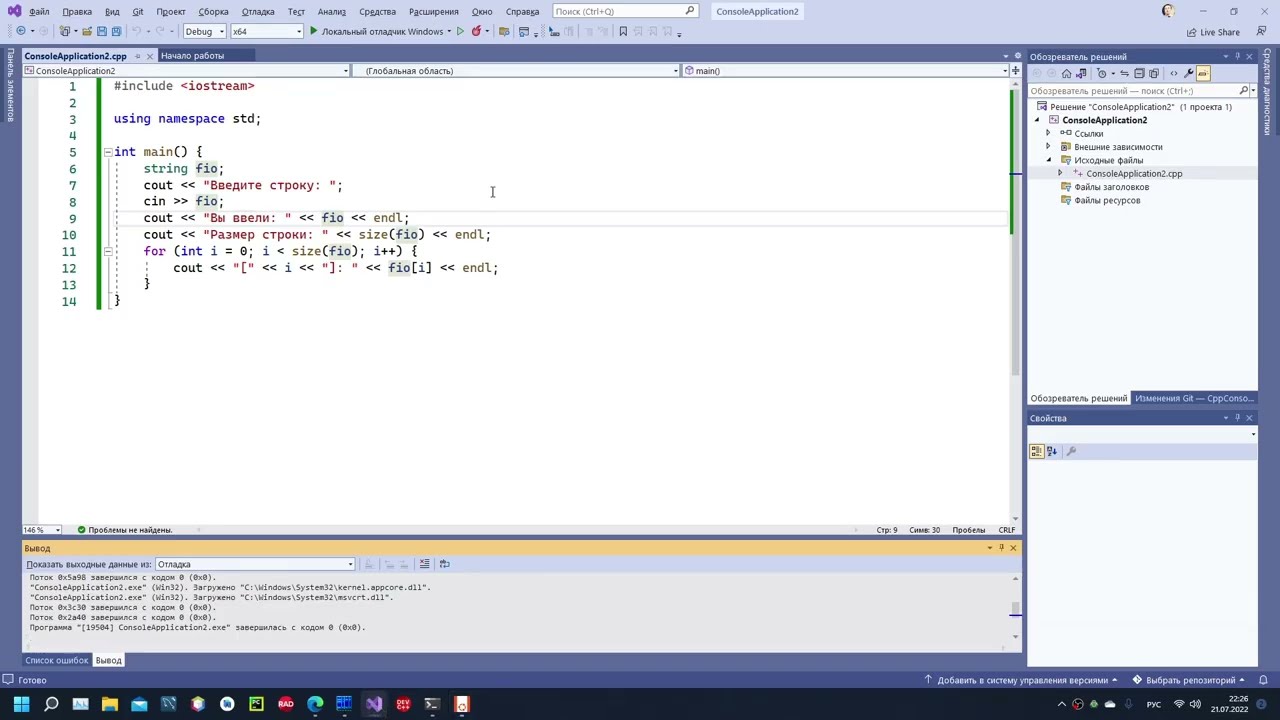The width and height of the screenshot is (1280, 720).
Task: Open the Файл menu
Action: [39, 11]
